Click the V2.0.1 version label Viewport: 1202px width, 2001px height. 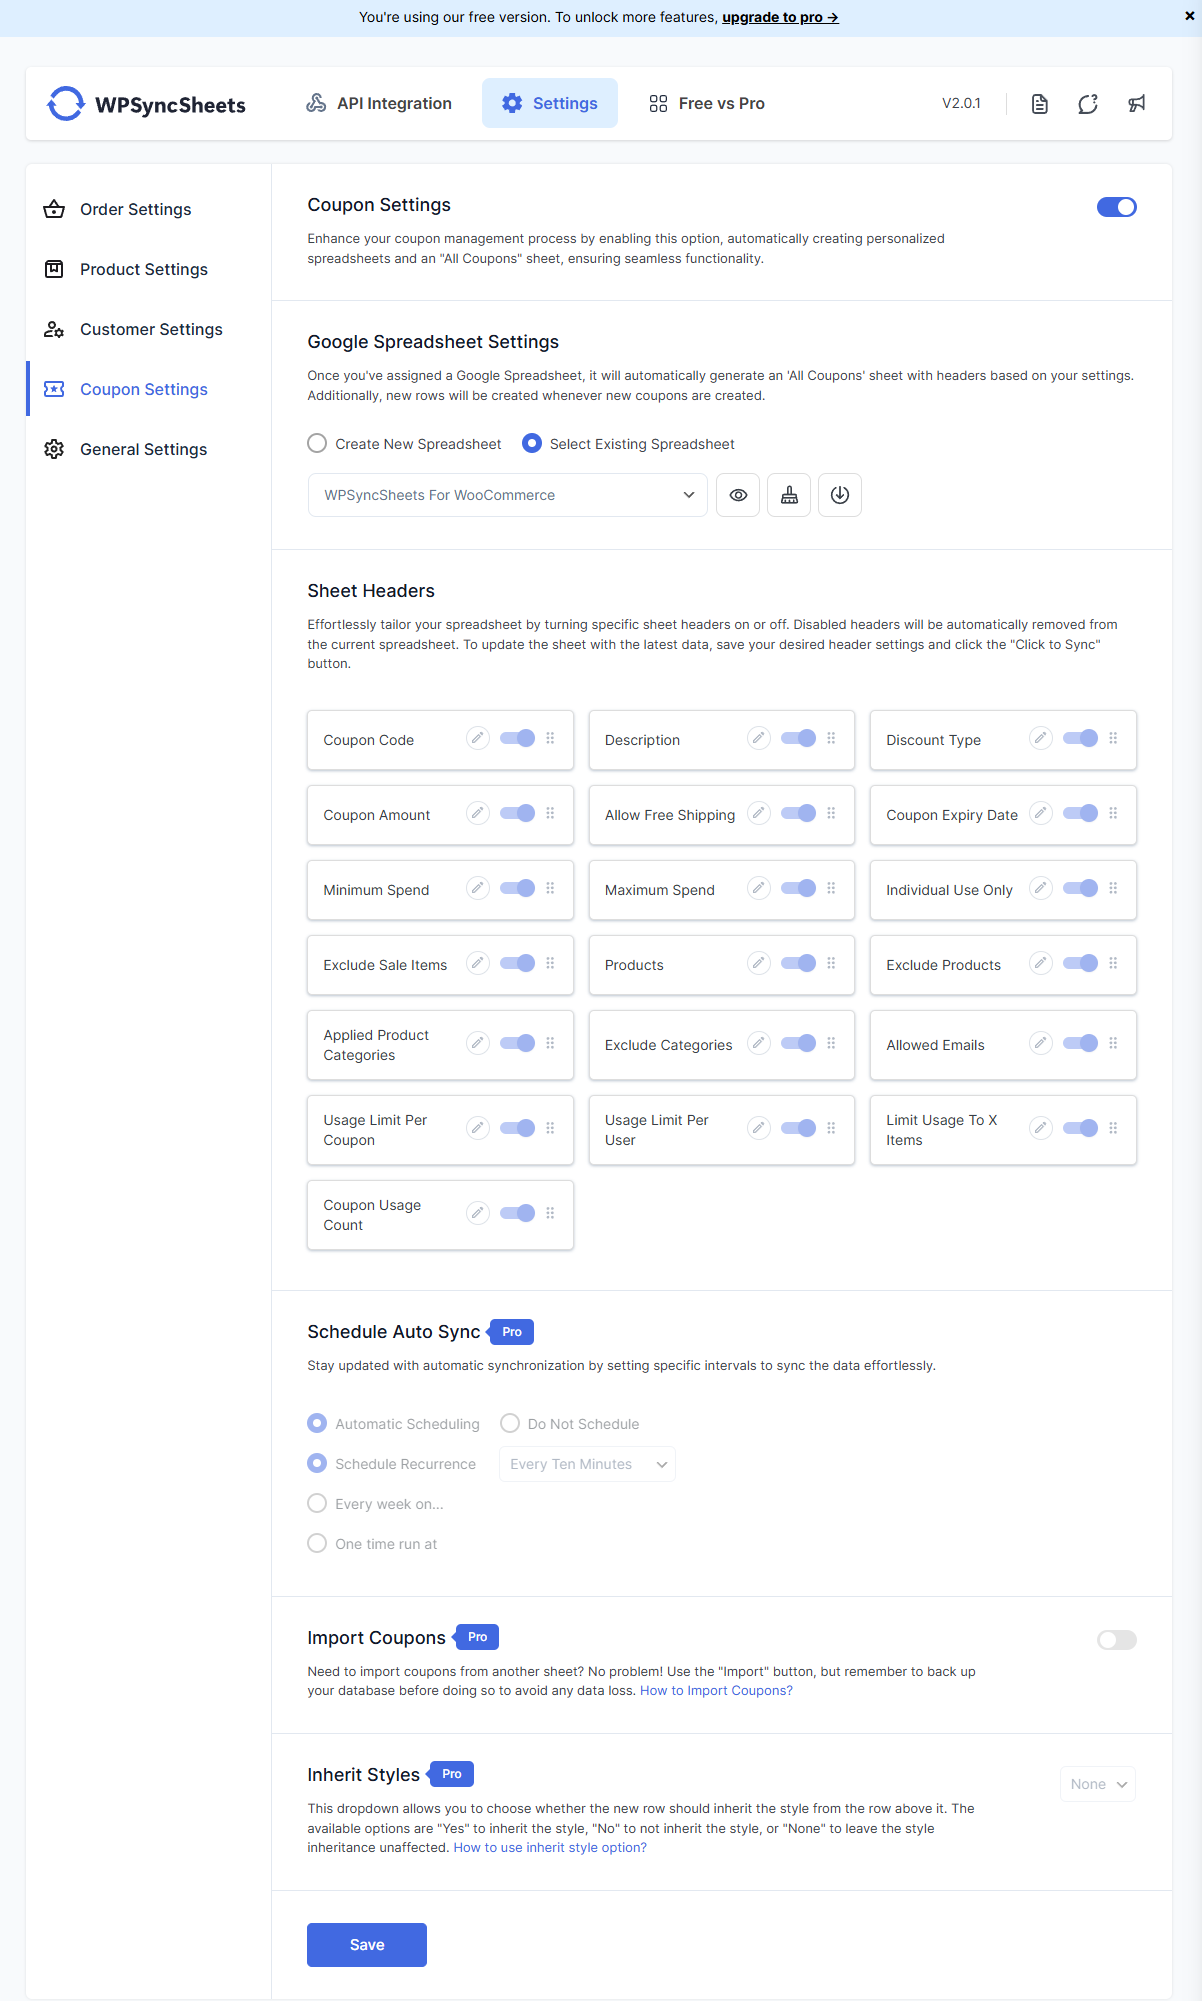pos(961,103)
